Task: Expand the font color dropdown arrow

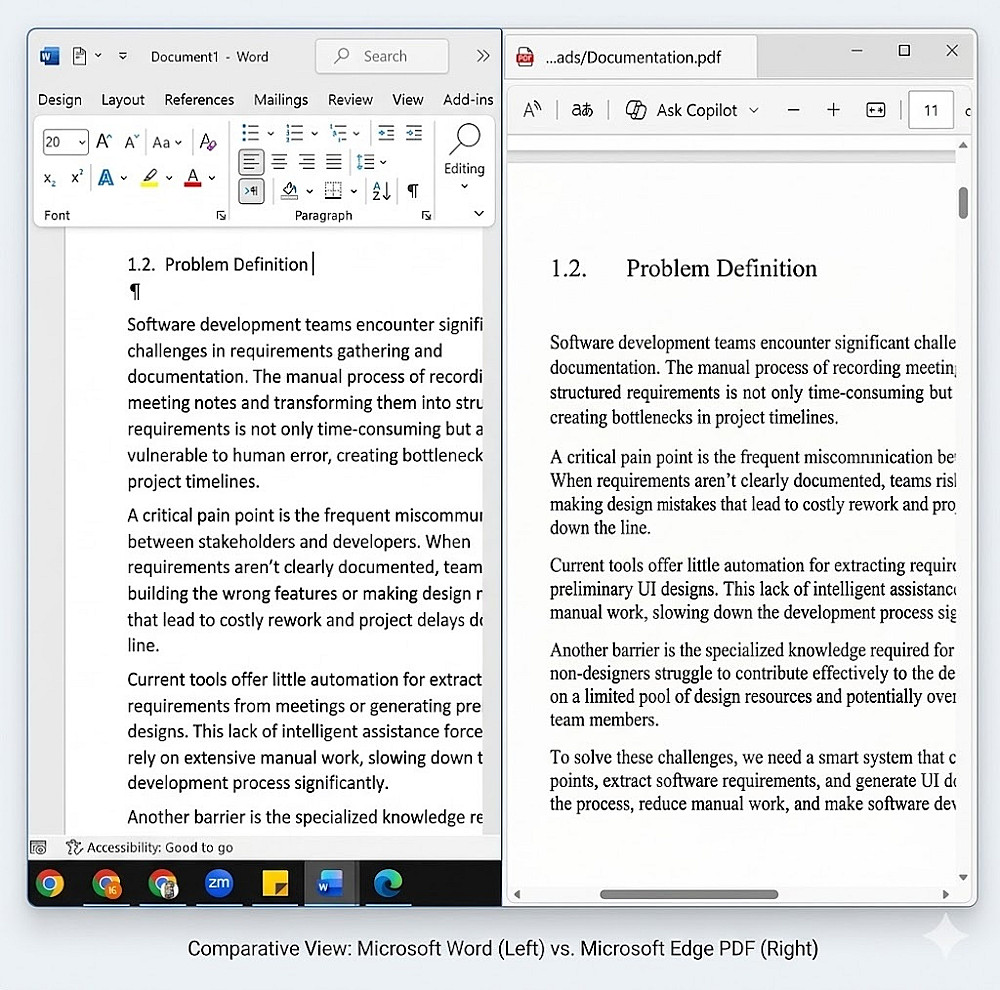Action: 212,178
